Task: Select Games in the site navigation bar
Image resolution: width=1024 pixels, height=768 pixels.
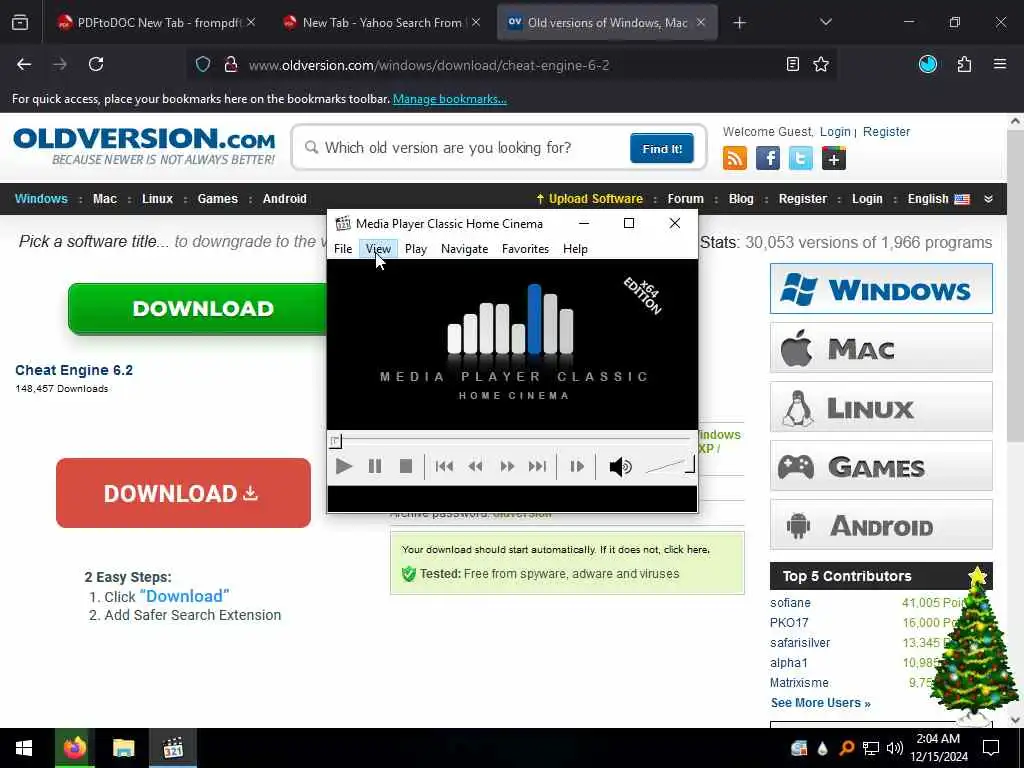Action: [x=217, y=199]
